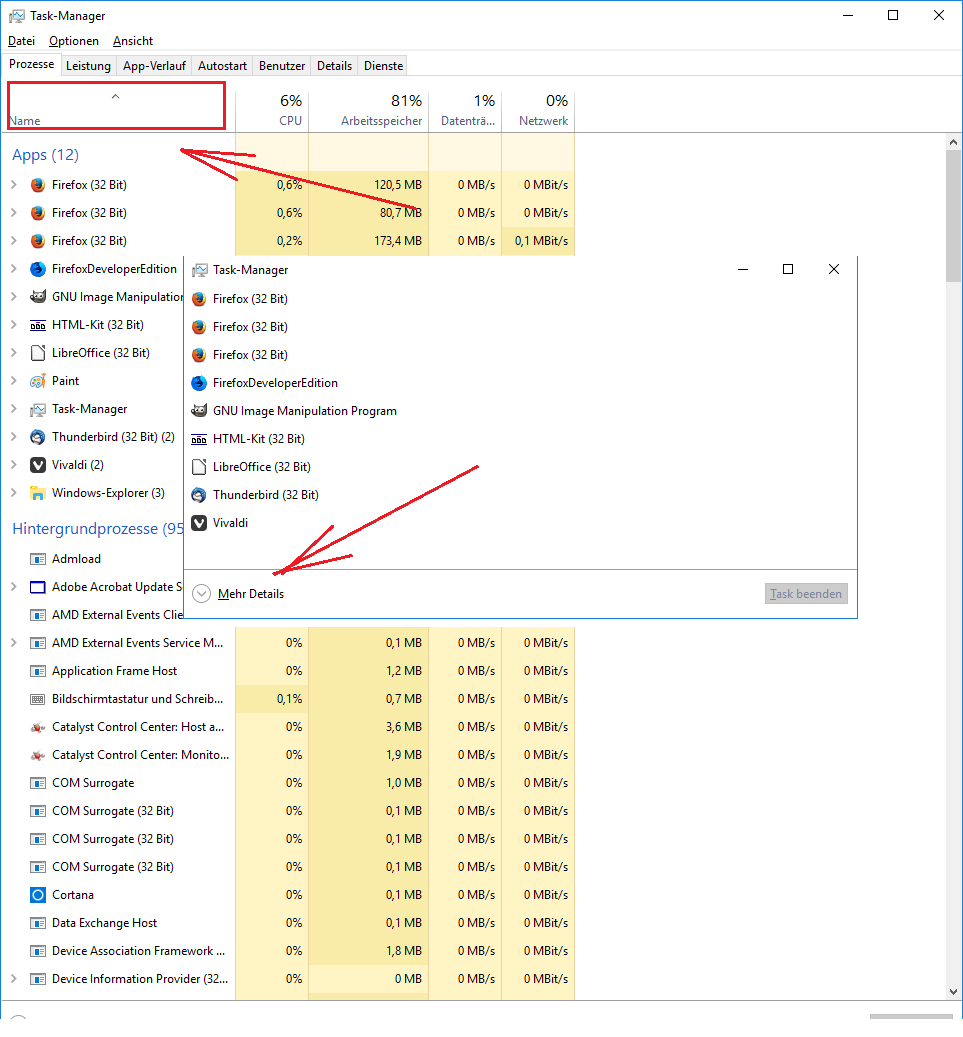The image size is (963, 1037).
Task: Click Catalyst Control Center: Host icon
Action: 38,727
